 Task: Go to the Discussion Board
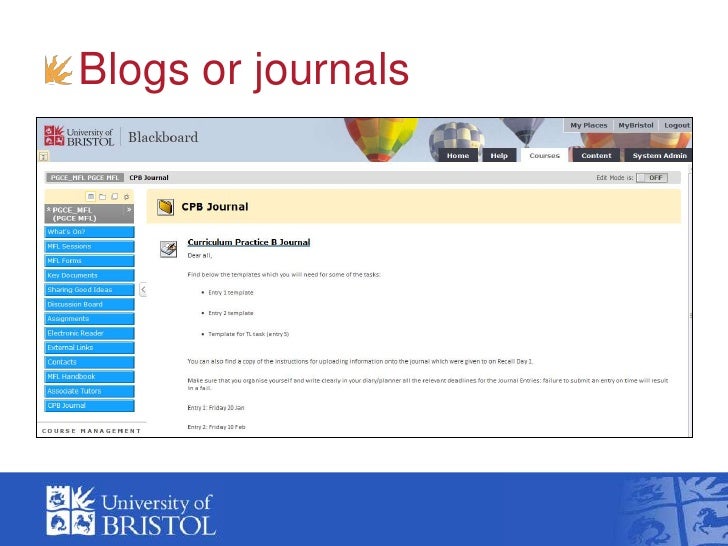pos(90,304)
